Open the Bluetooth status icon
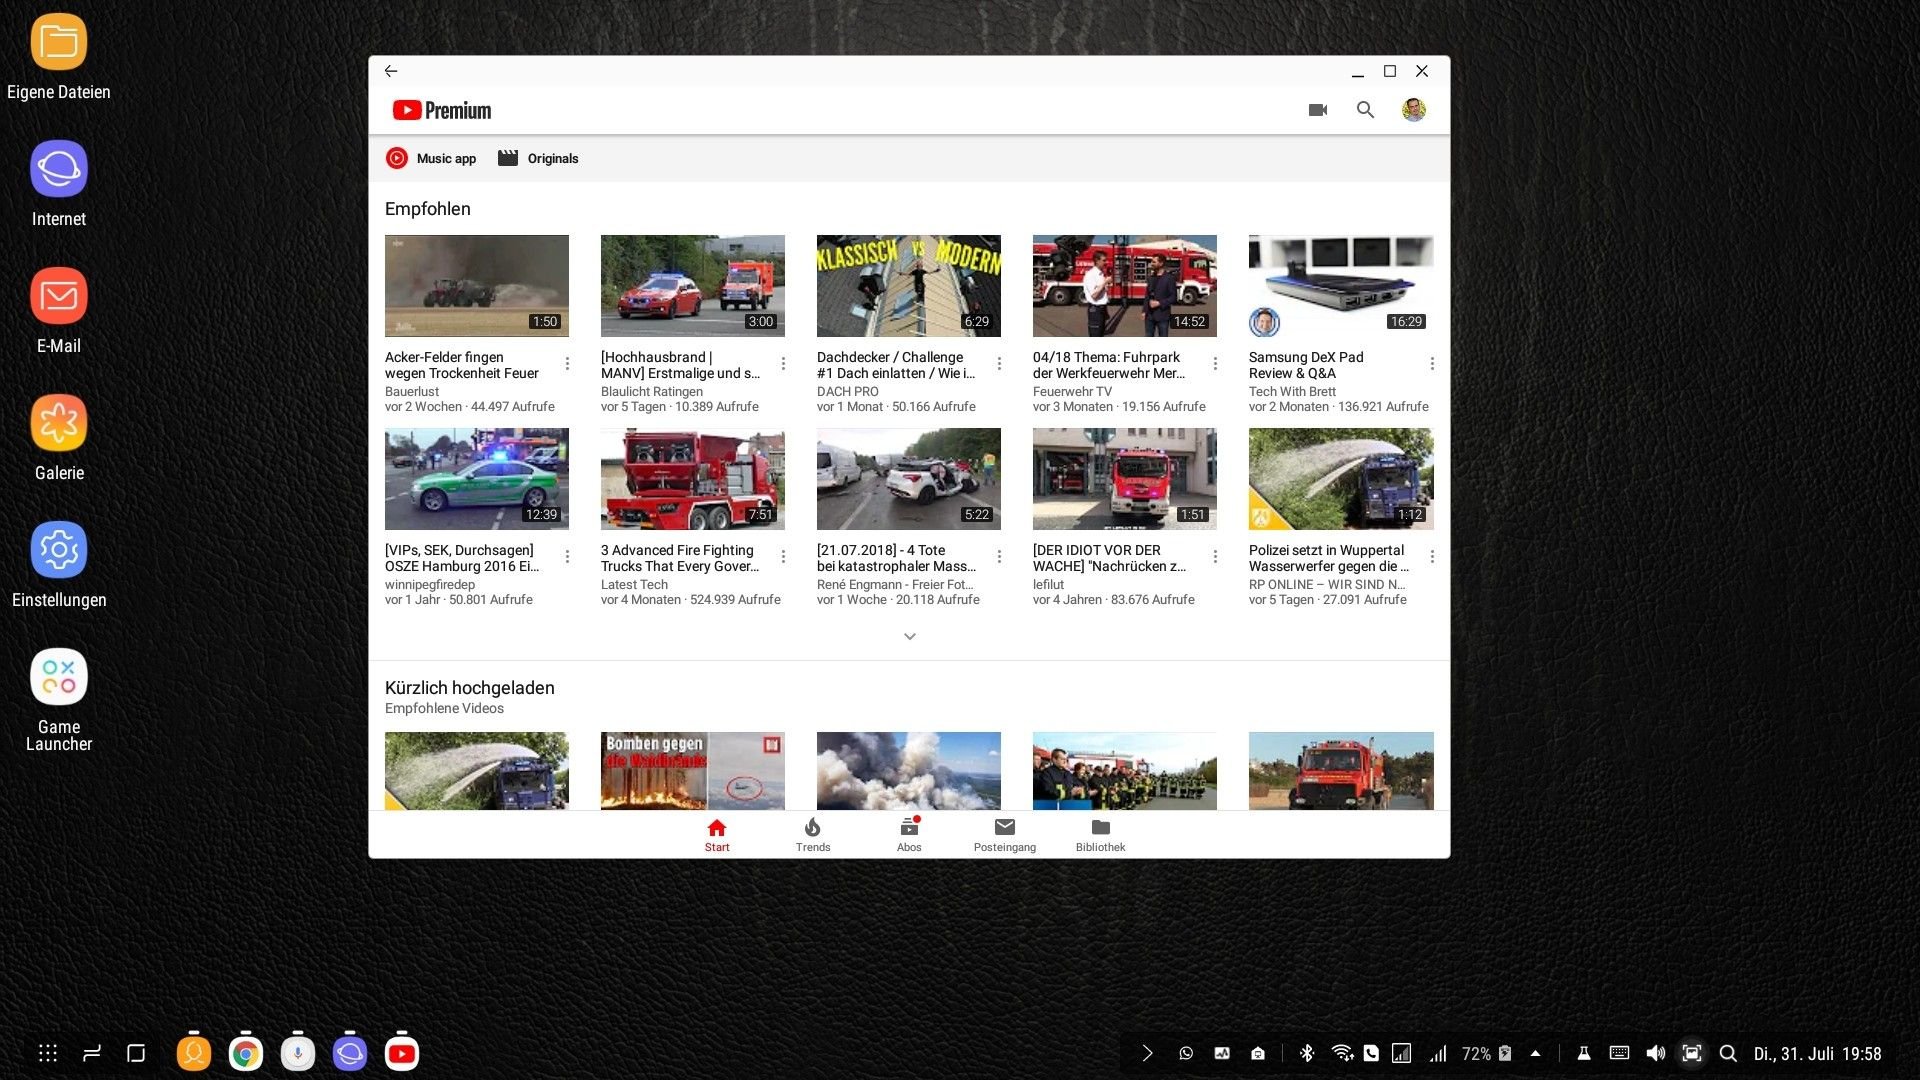This screenshot has height=1080, width=1920. point(1306,1053)
